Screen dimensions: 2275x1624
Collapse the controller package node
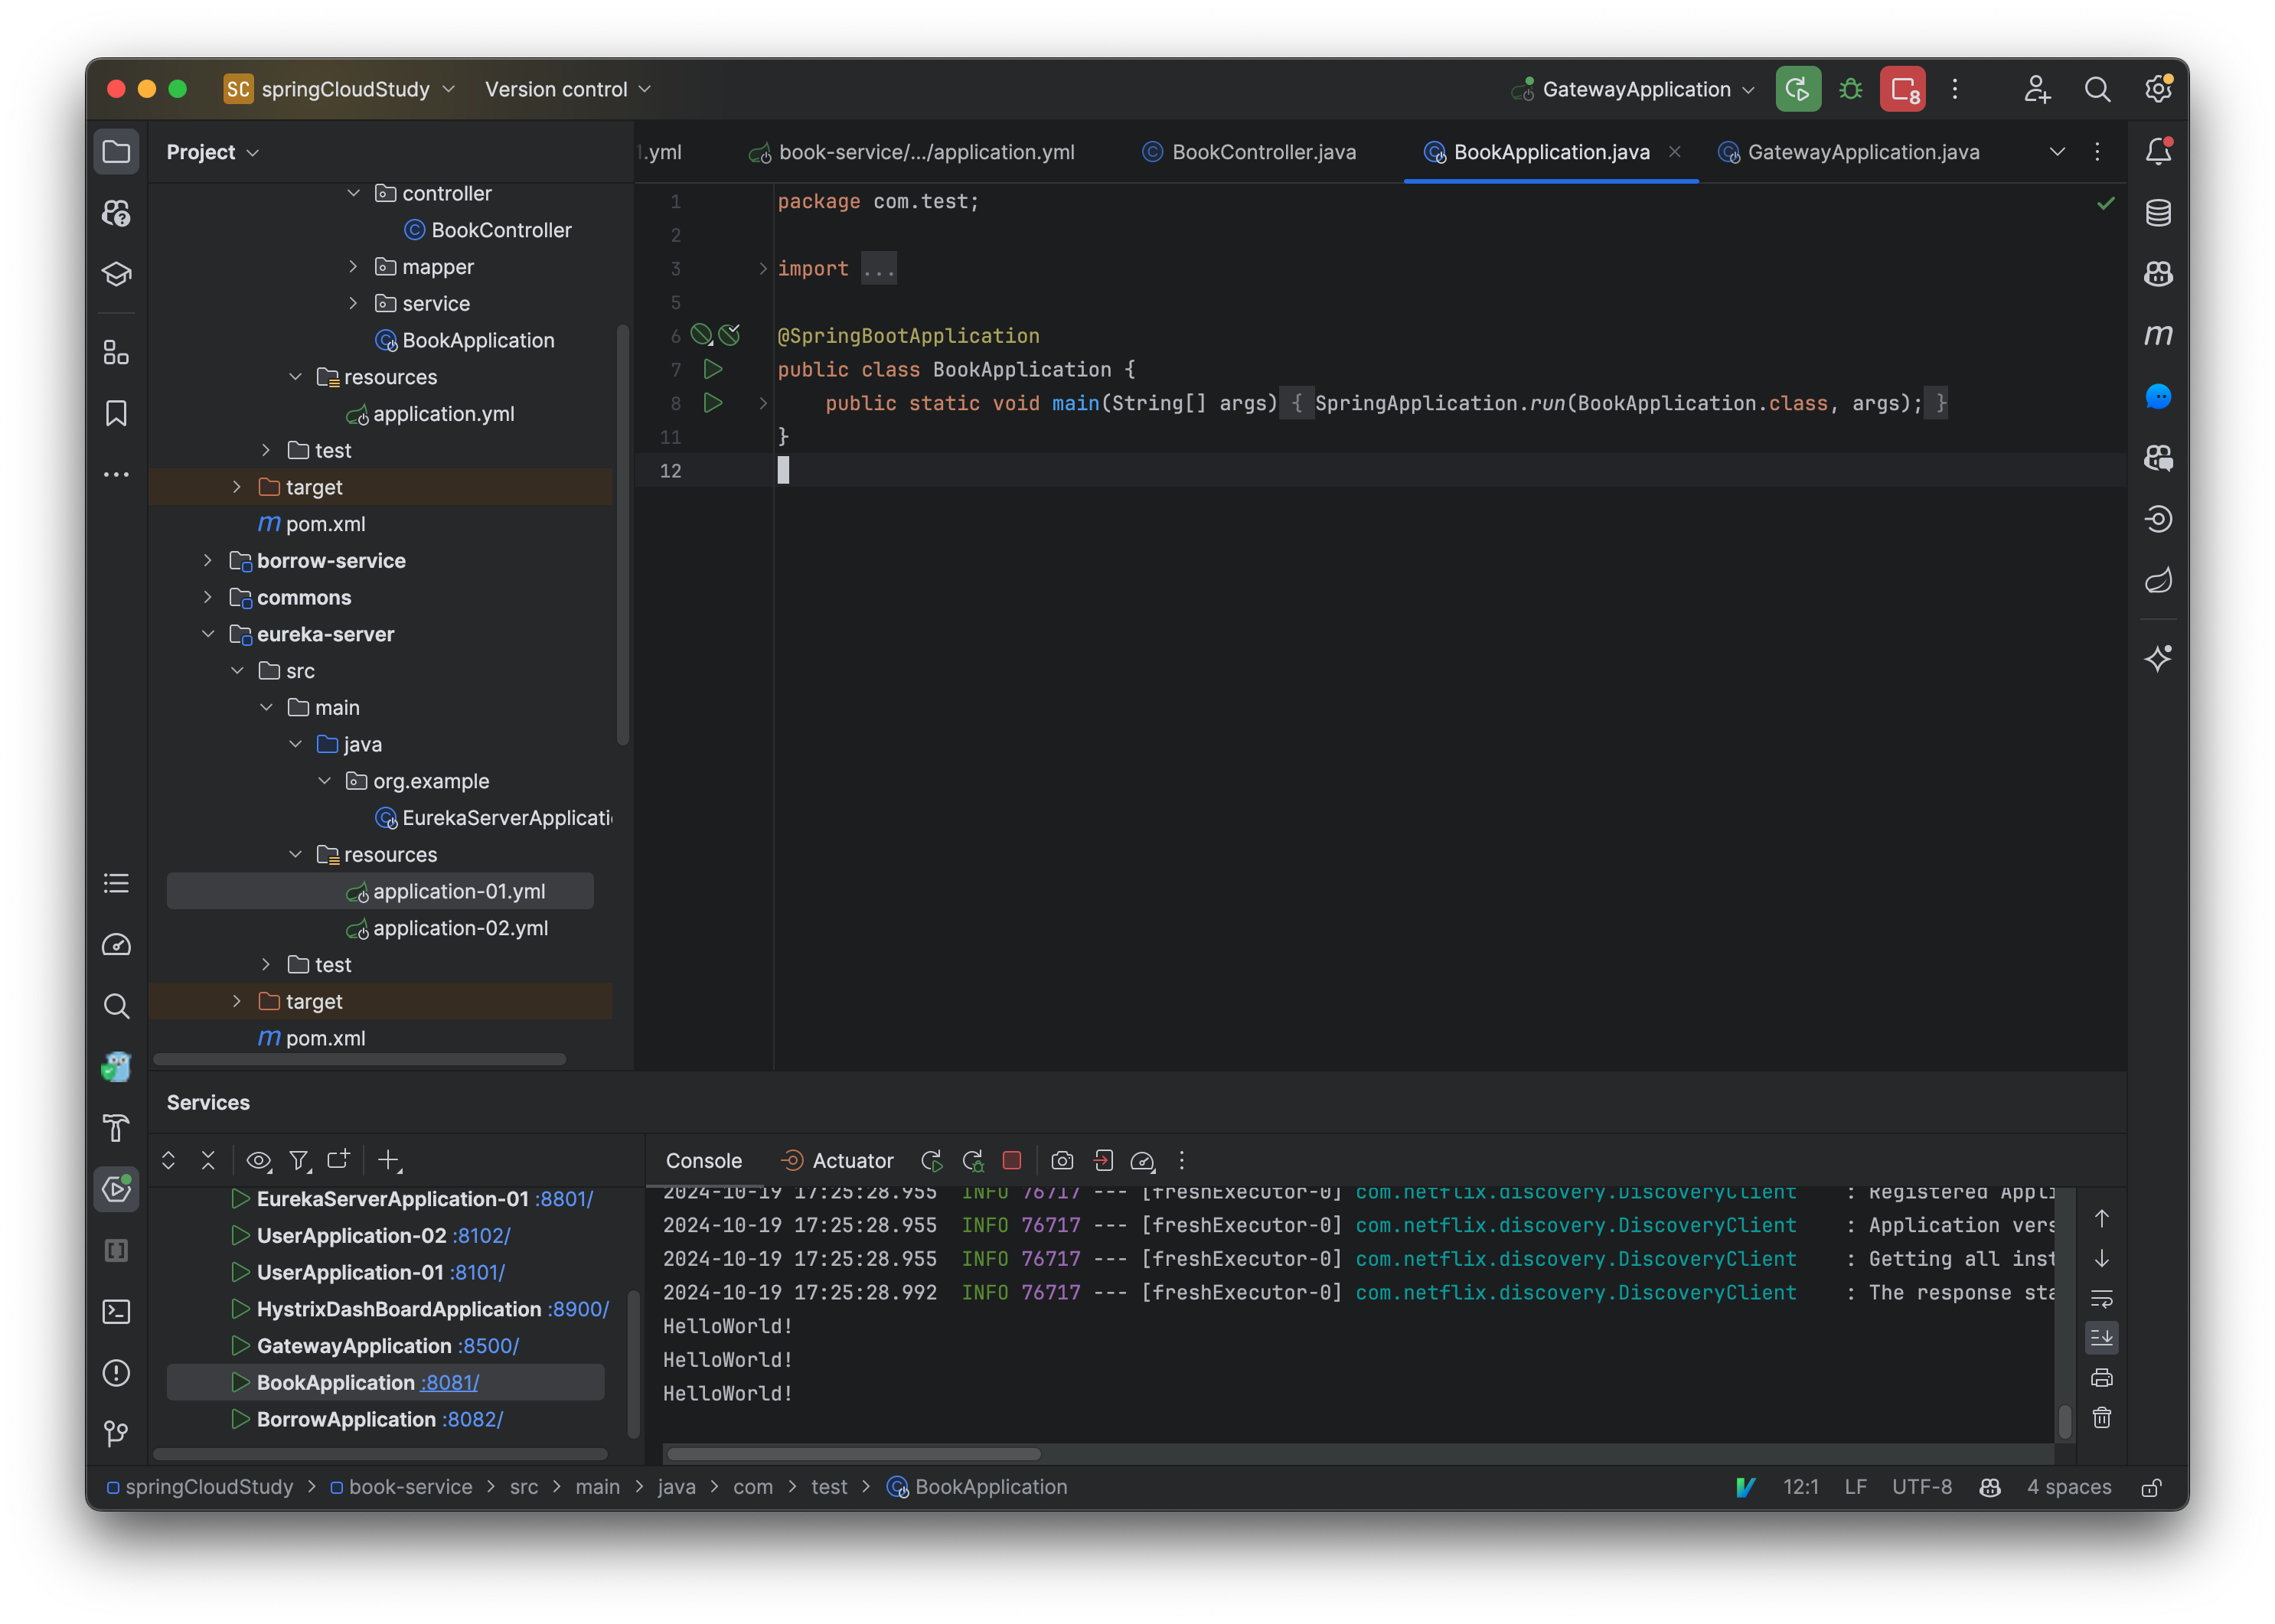coord(353,193)
